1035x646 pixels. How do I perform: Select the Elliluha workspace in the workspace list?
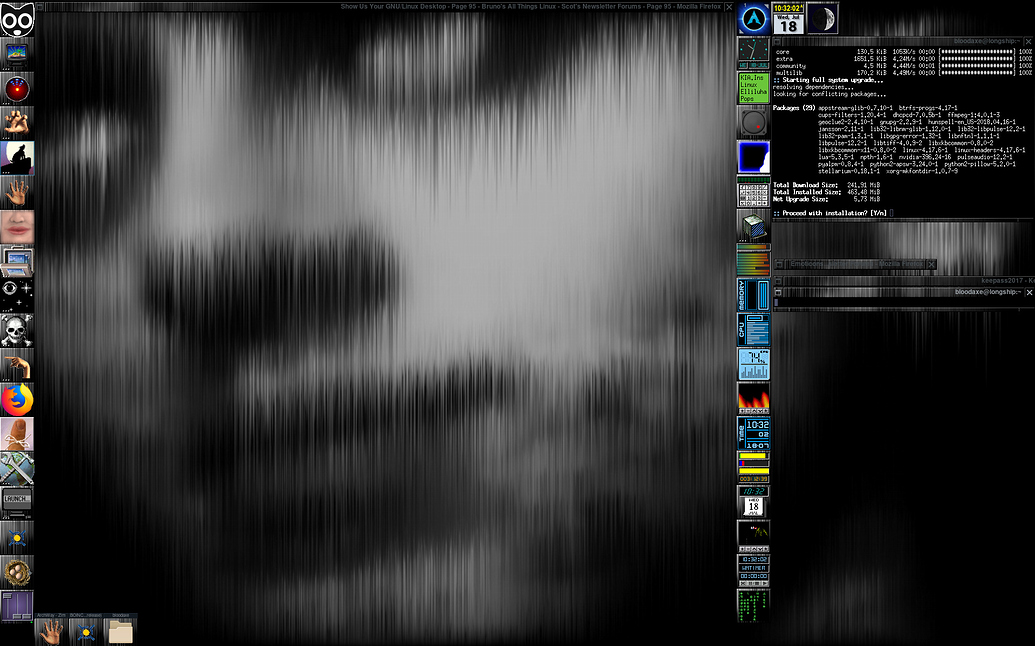pos(753,89)
